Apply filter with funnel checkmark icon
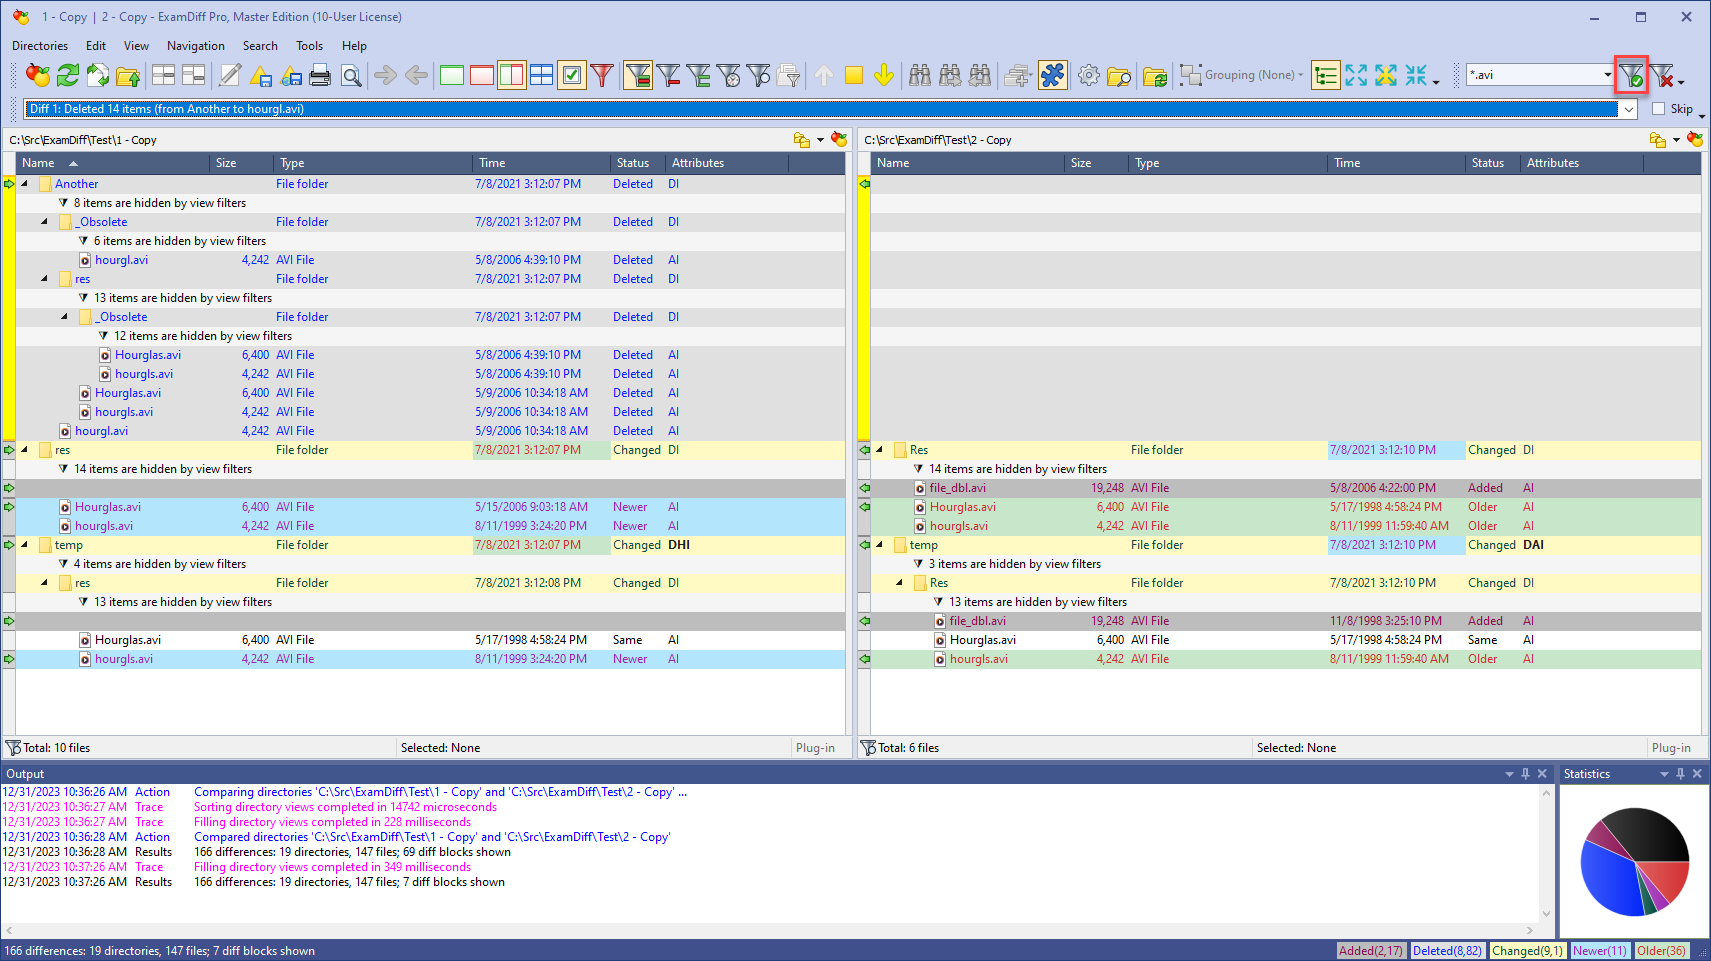Image resolution: width=1711 pixels, height=961 pixels. (x=1631, y=75)
